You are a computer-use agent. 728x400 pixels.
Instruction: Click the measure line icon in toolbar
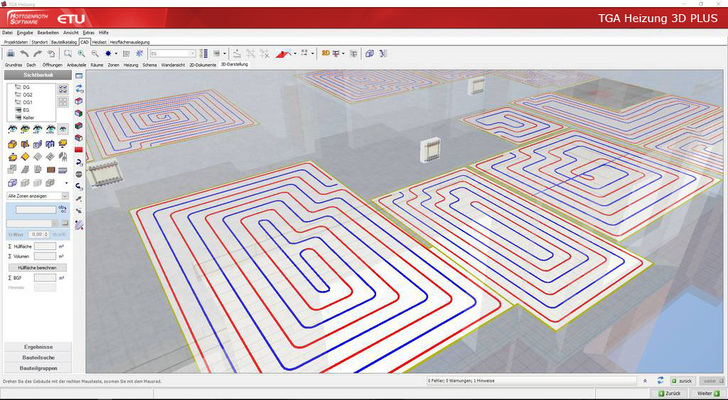click(237, 53)
